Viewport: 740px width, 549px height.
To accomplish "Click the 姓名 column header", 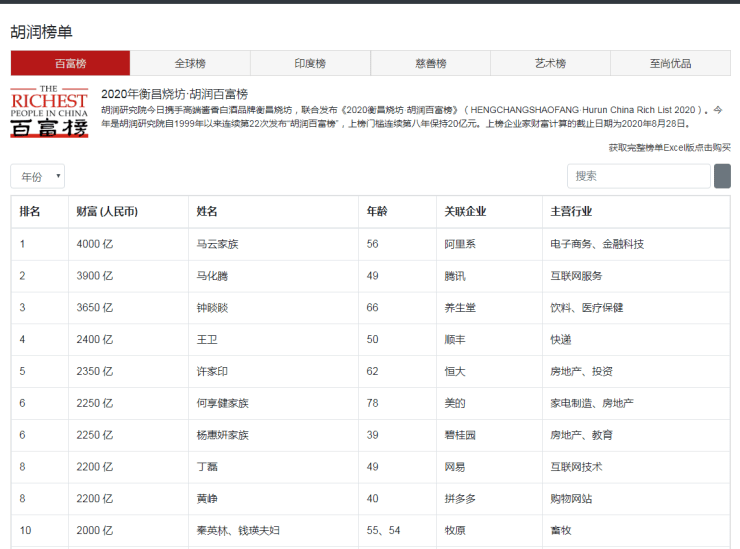I will (x=207, y=212).
